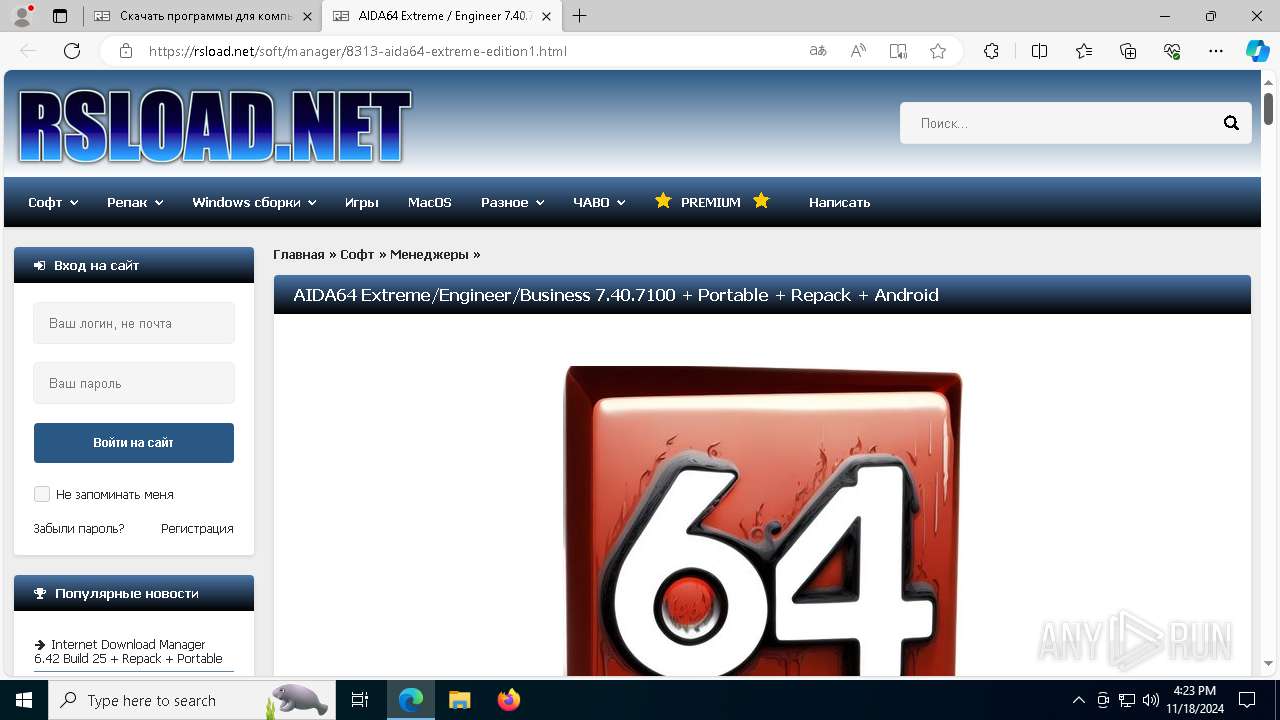Go to Главная breadcrumb link
This screenshot has width=1280, height=720.
[299, 254]
